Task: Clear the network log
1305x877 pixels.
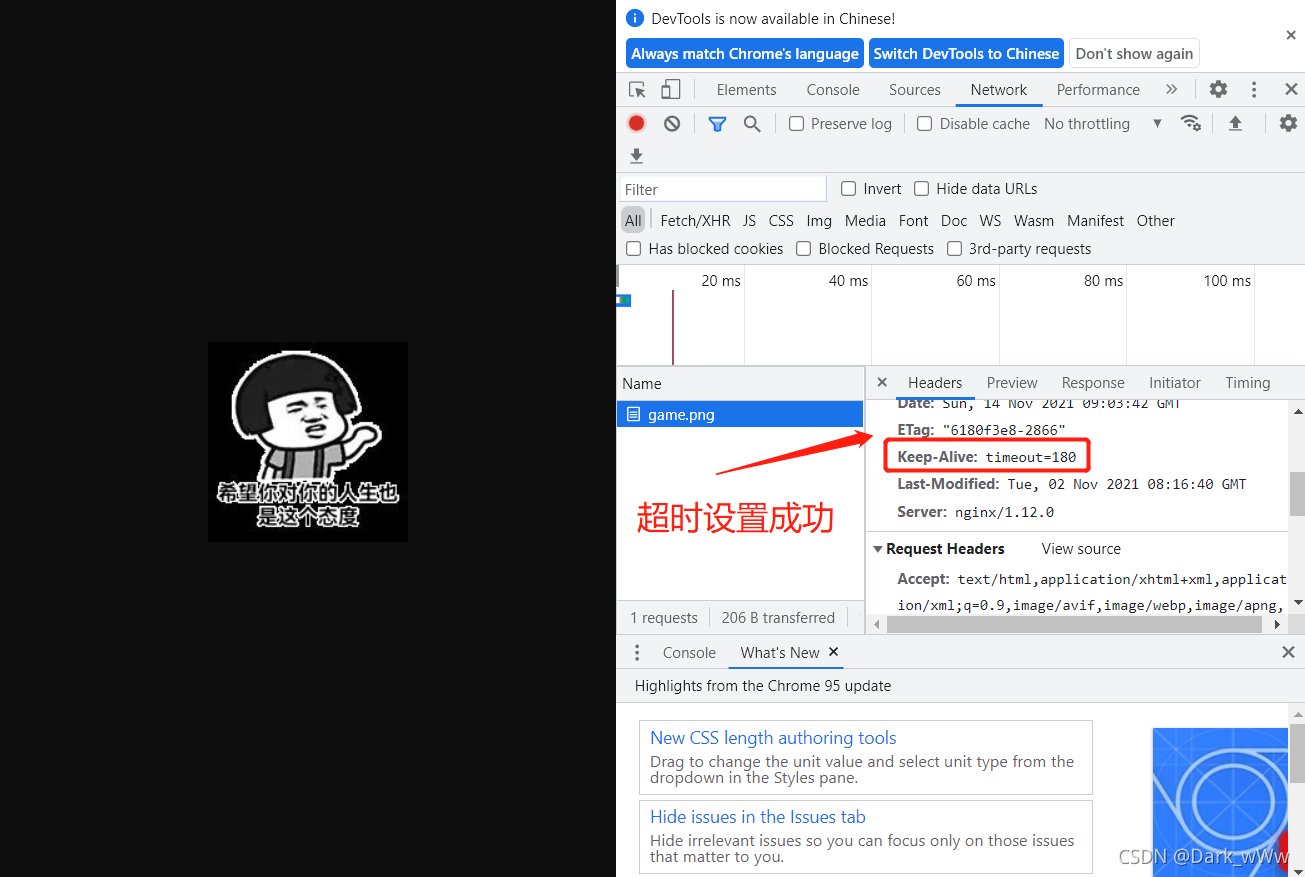Action: coord(672,123)
